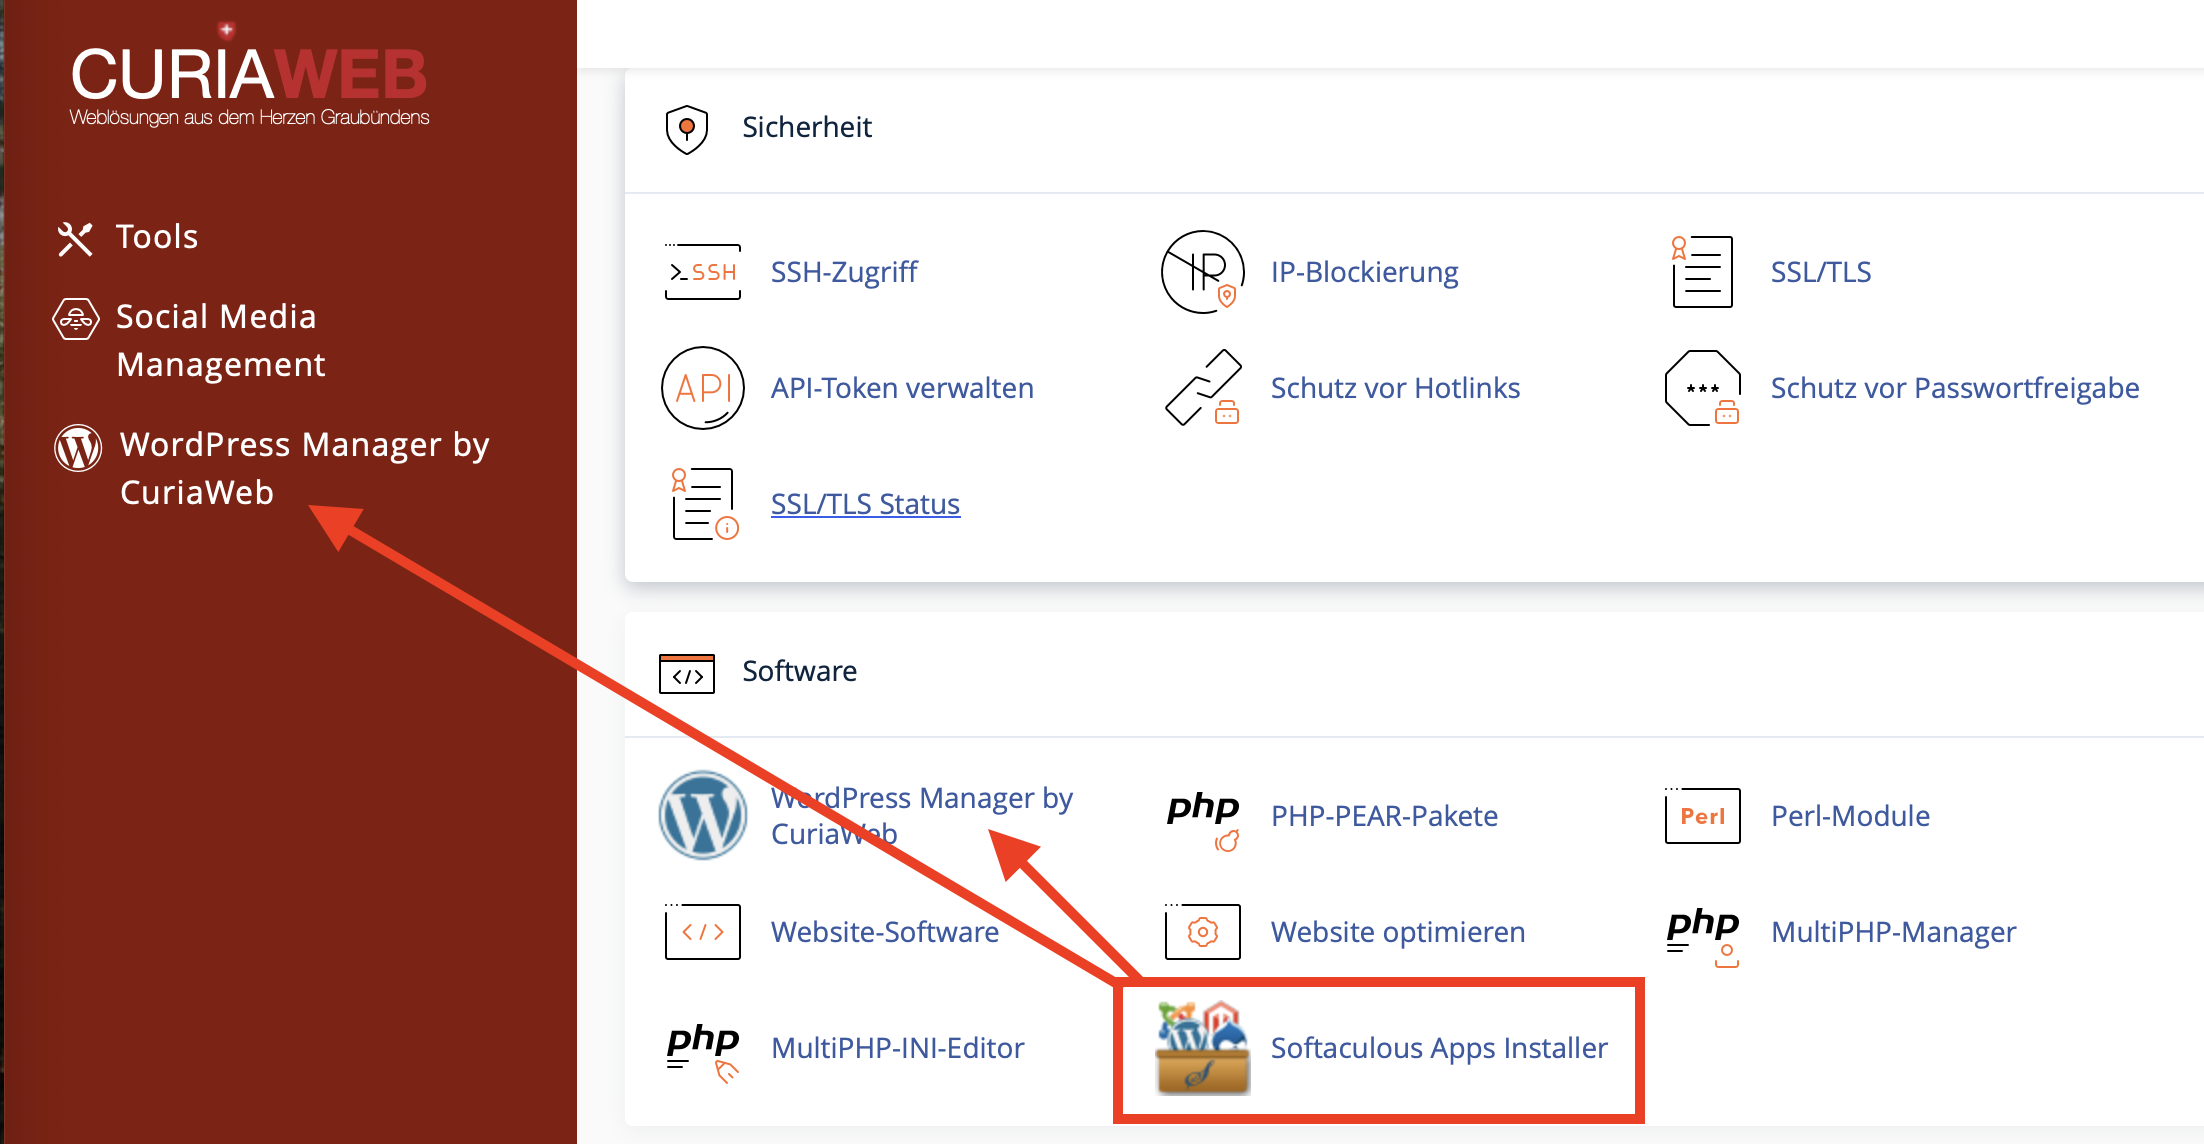The width and height of the screenshot is (2204, 1144).
Task: Open Softaculous Apps Installer
Action: [1439, 1048]
